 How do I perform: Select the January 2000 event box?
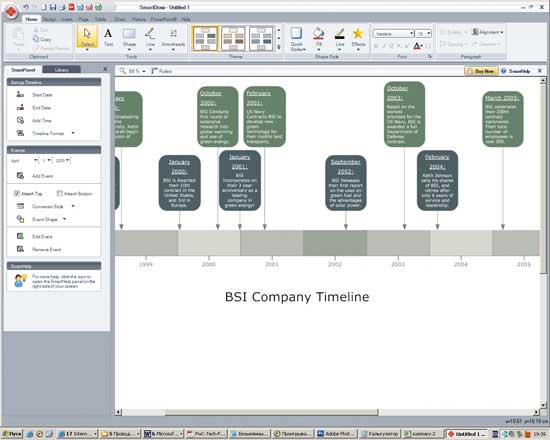click(179, 183)
